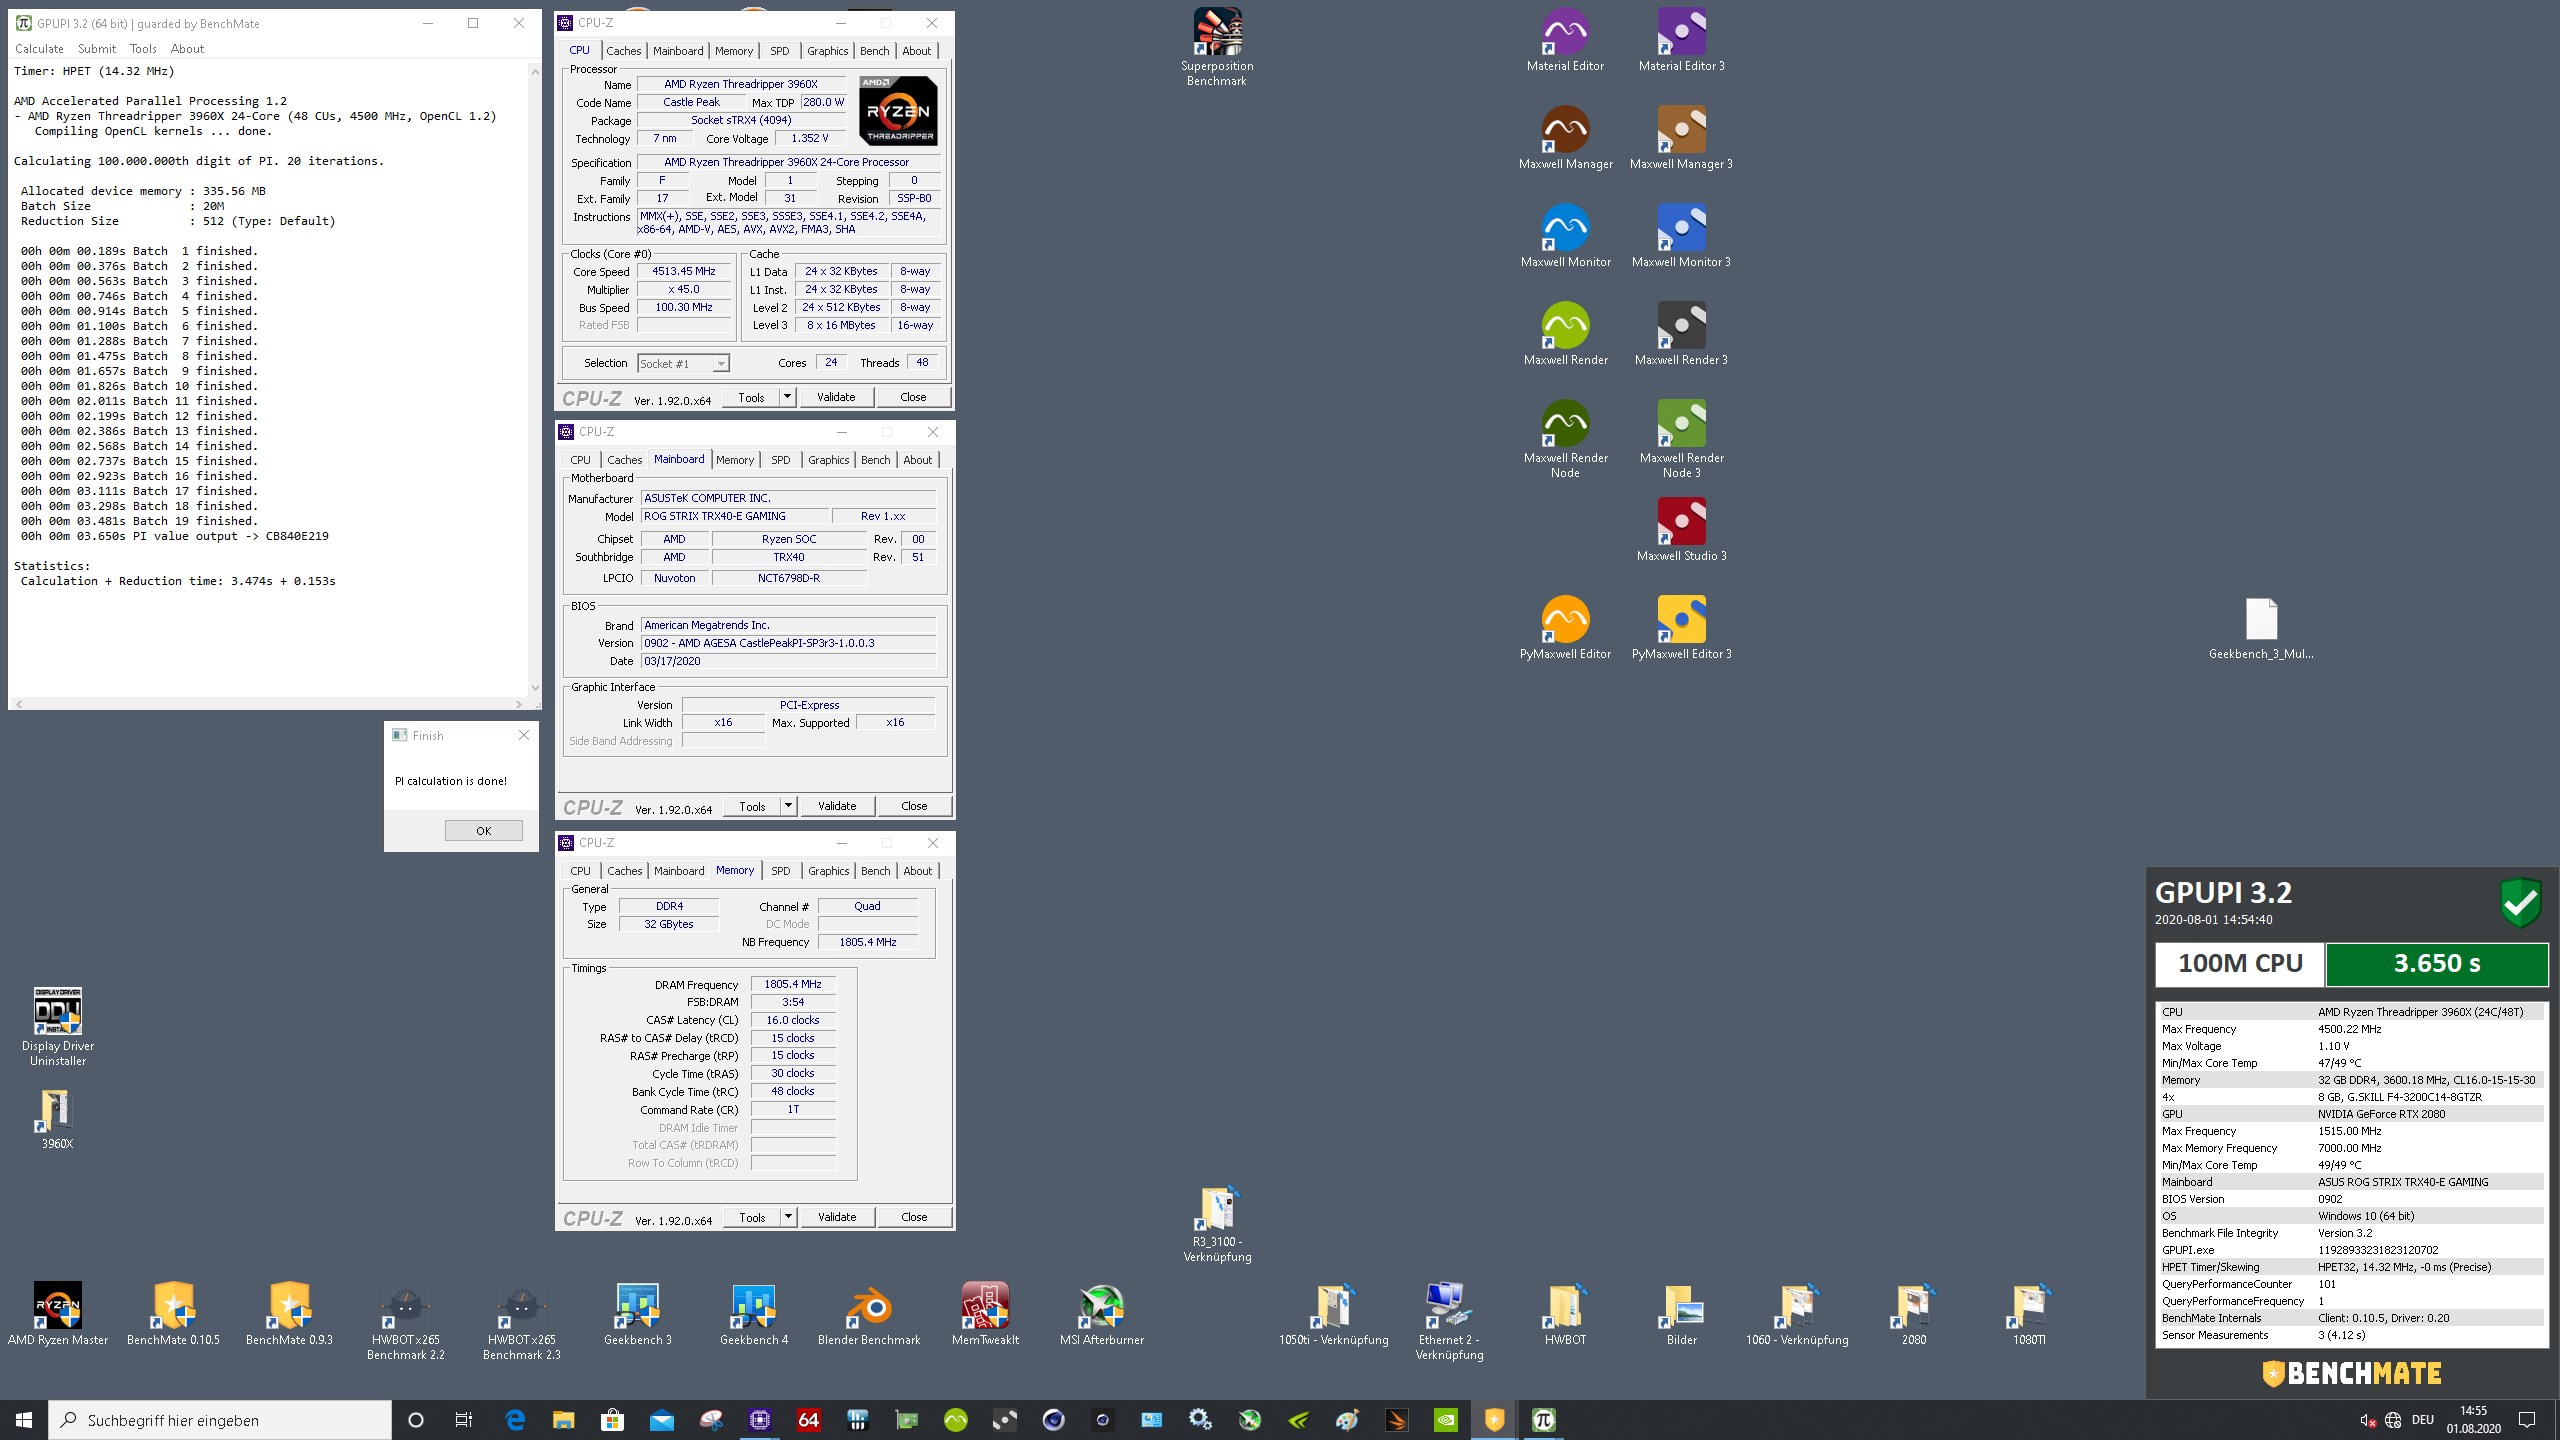Open Superposition Benchmark desktop shortcut

(1217, 47)
